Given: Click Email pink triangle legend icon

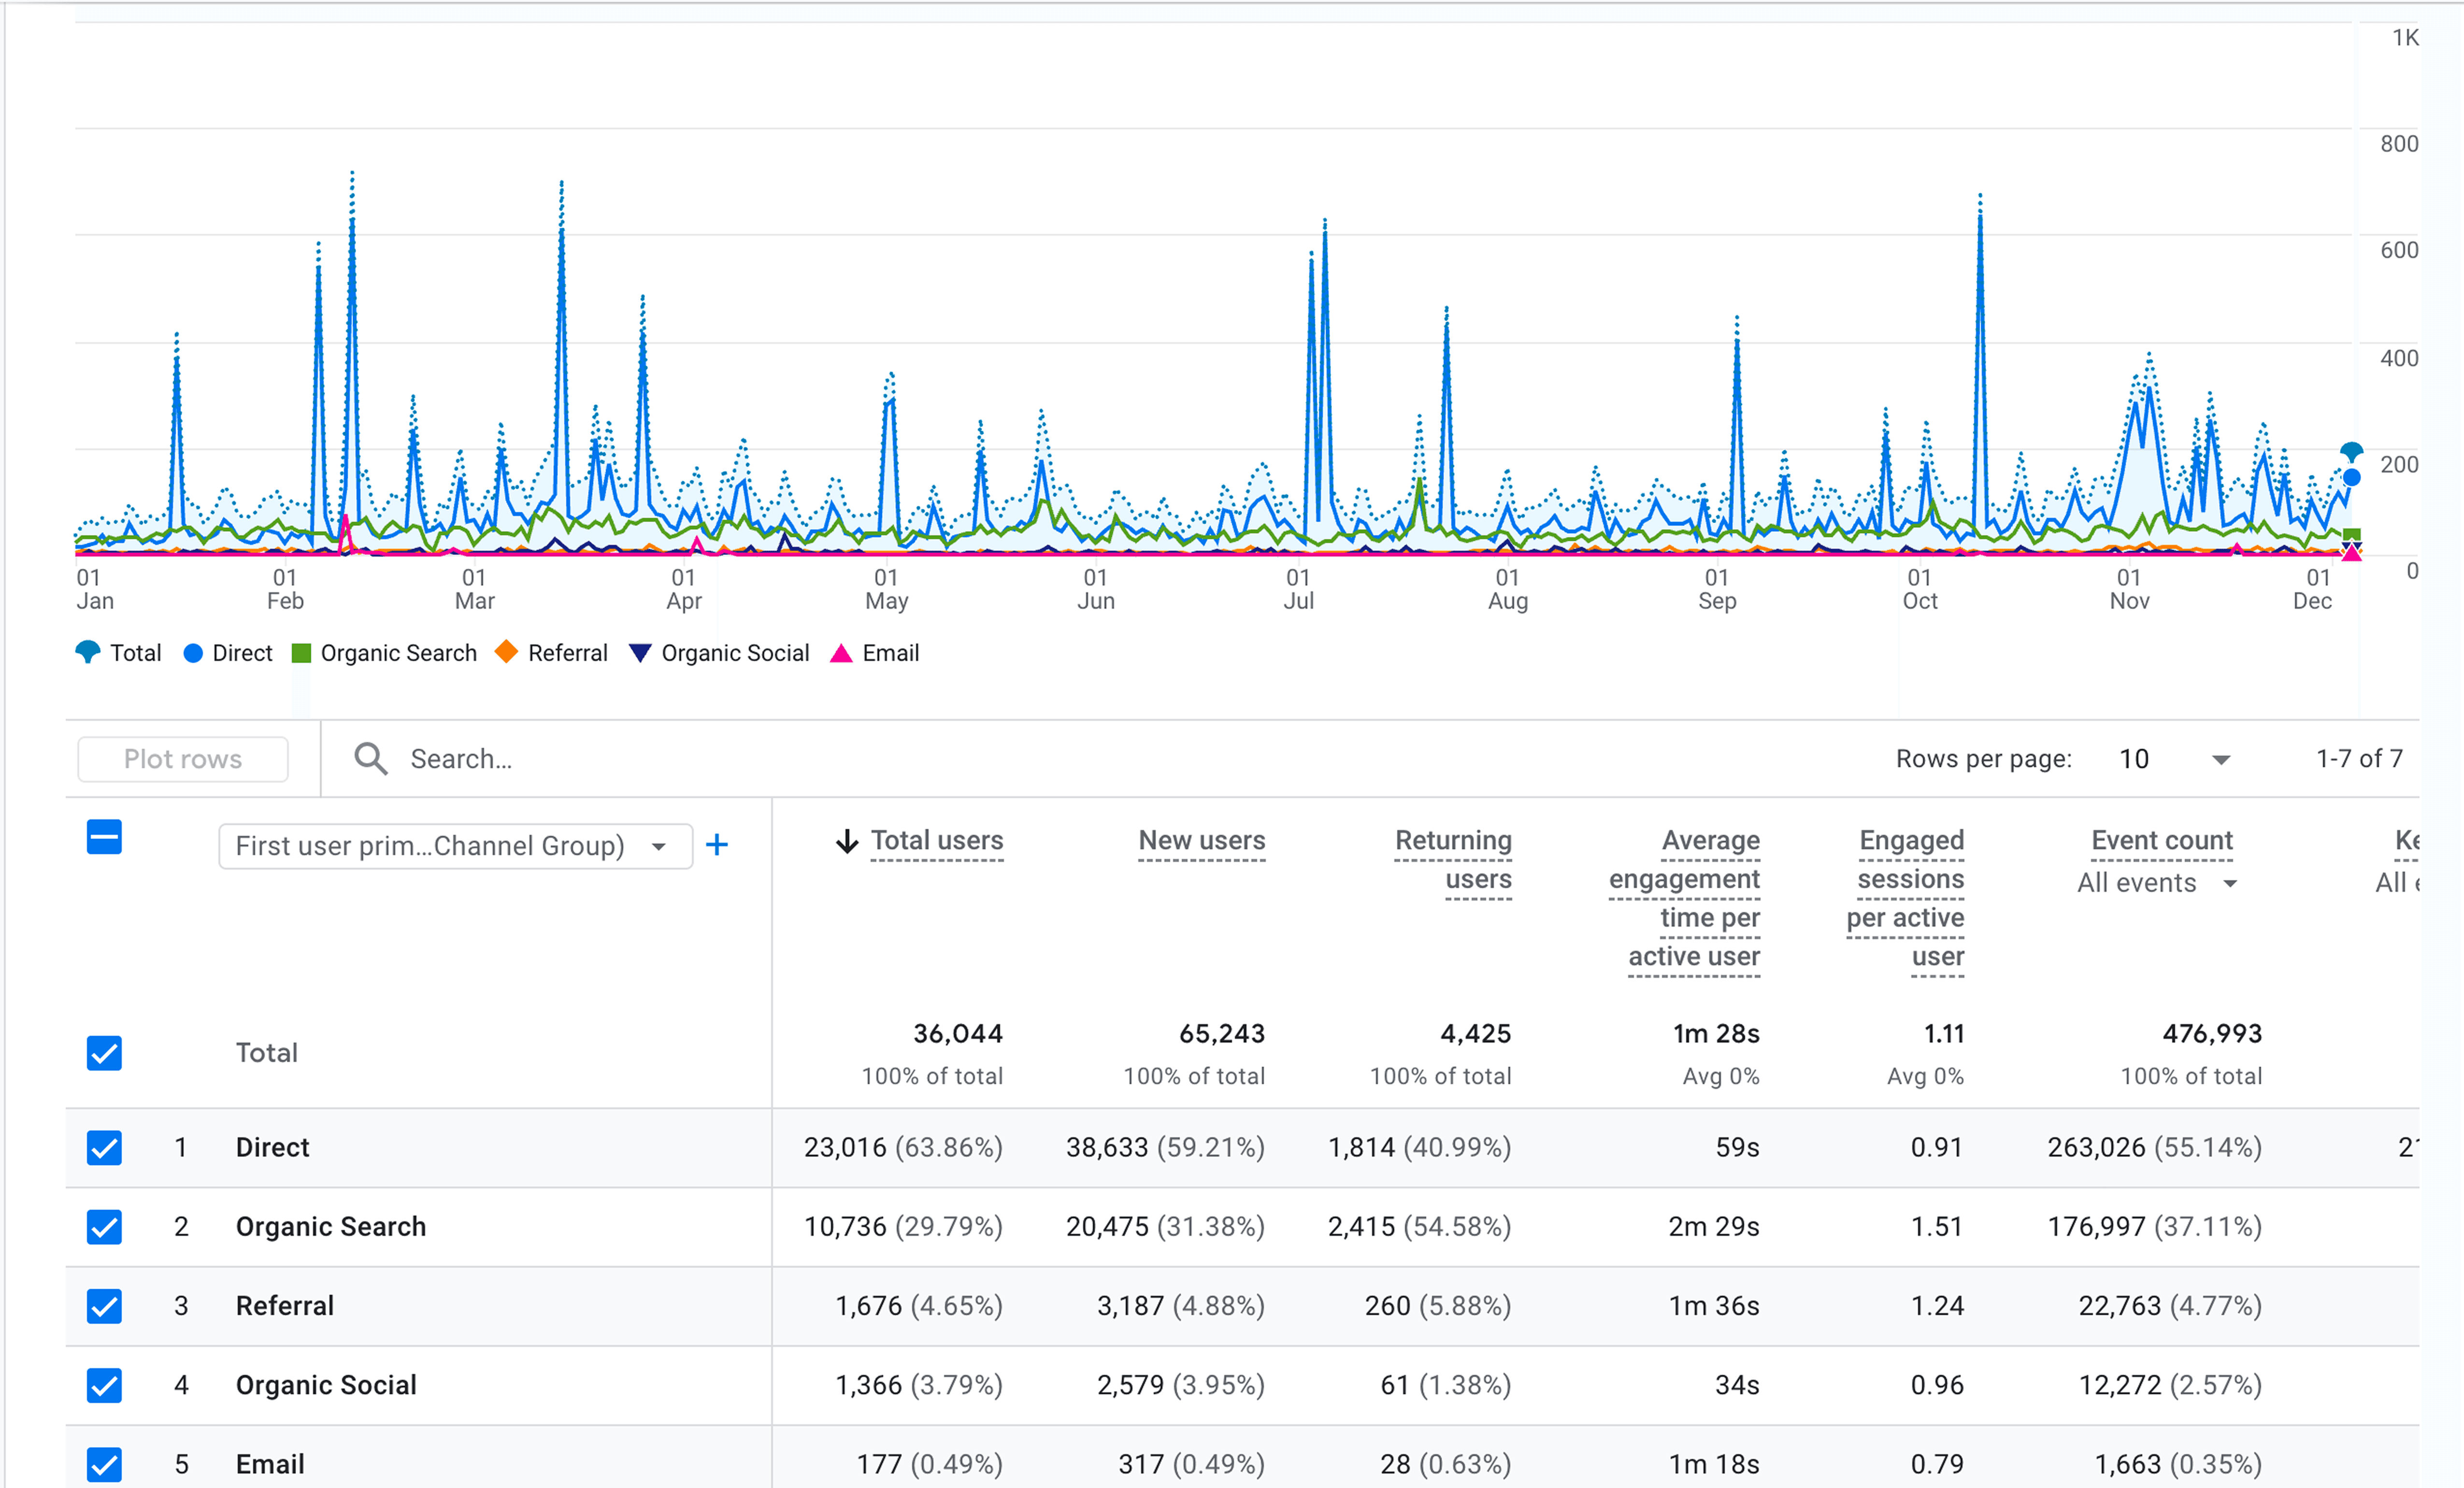Looking at the screenshot, I should click(841, 653).
